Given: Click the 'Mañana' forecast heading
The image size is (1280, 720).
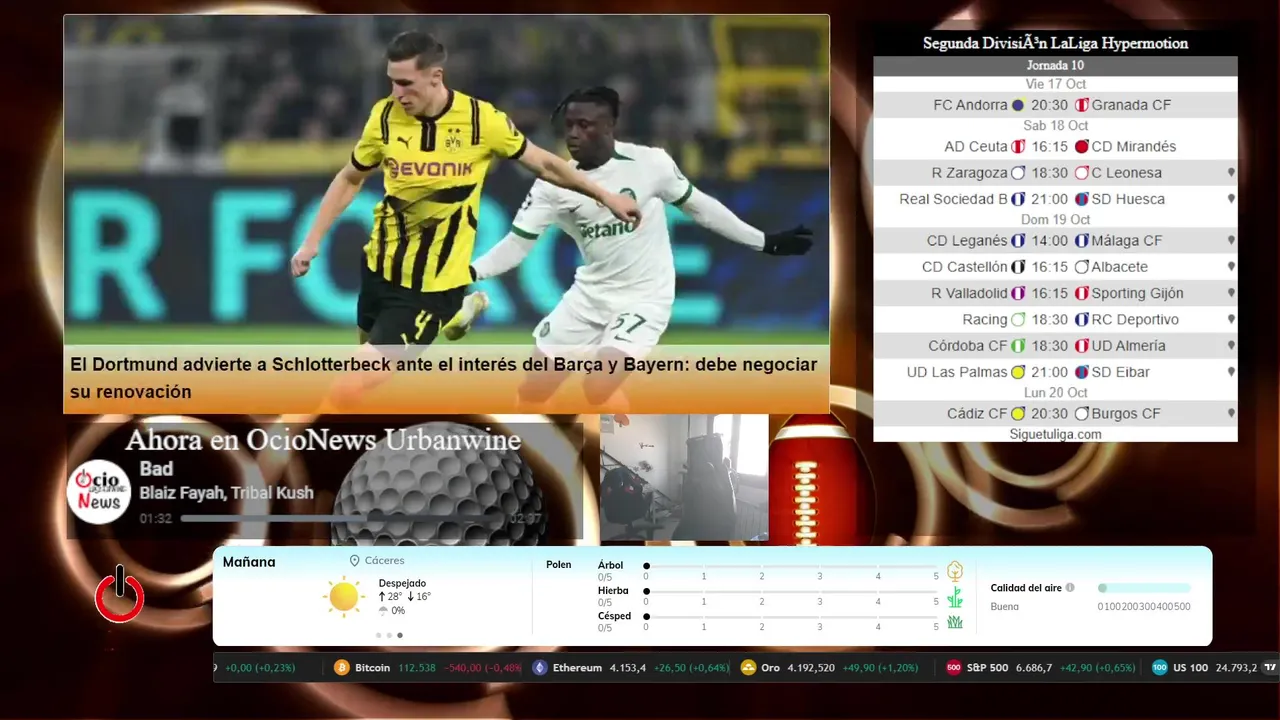Looking at the screenshot, I should pyautogui.click(x=249, y=562).
